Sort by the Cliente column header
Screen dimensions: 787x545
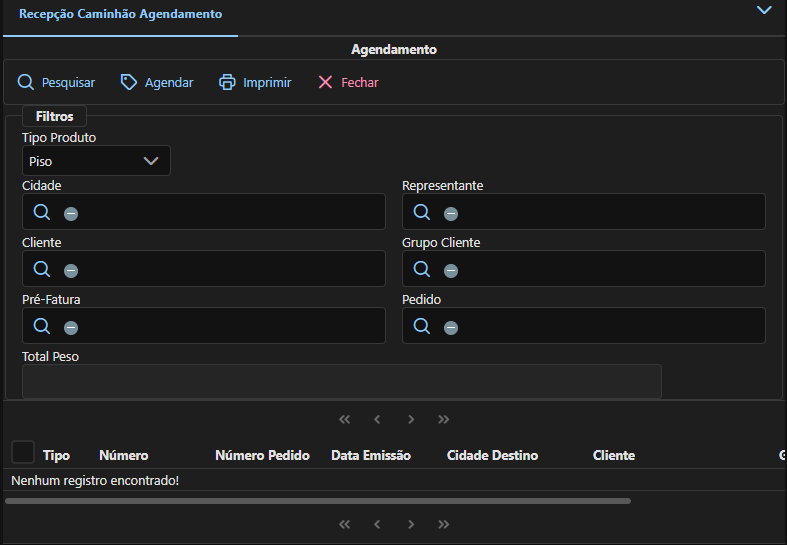[x=614, y=455]
